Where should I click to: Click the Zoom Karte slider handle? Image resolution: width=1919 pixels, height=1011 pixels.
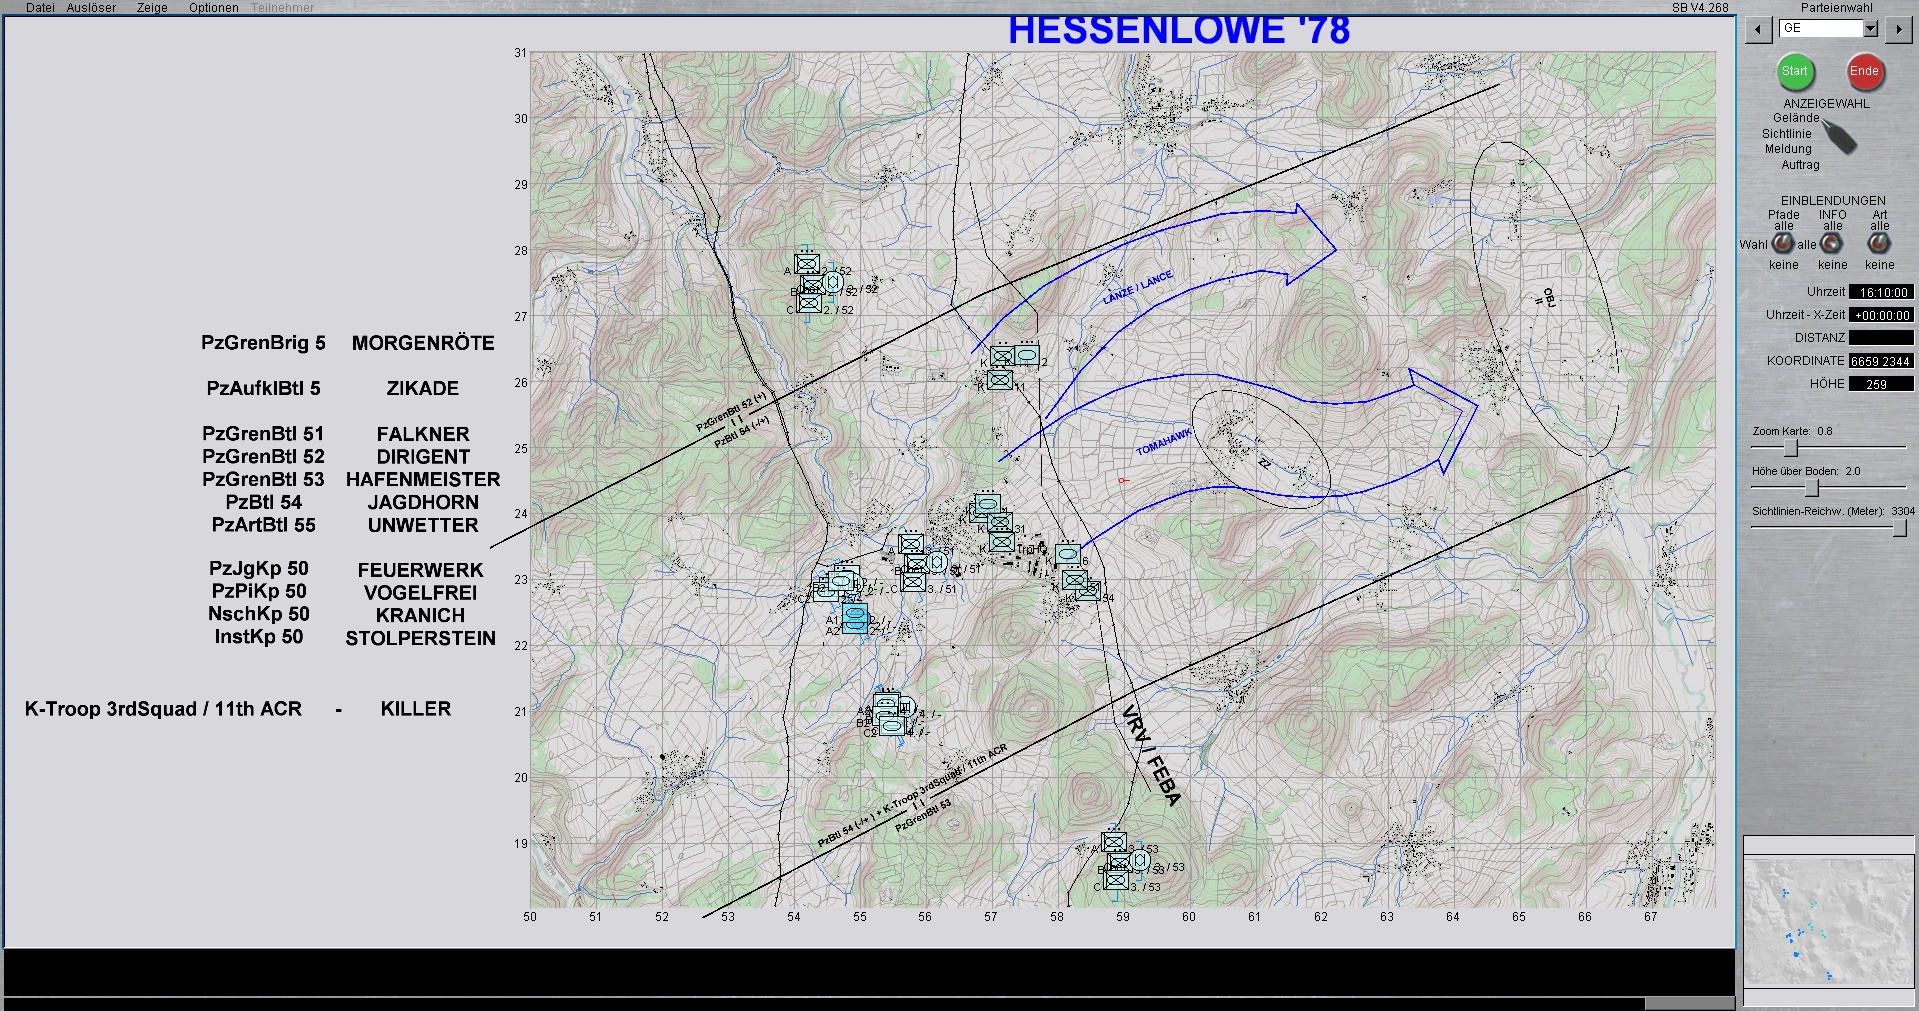tap(1791, 448)
